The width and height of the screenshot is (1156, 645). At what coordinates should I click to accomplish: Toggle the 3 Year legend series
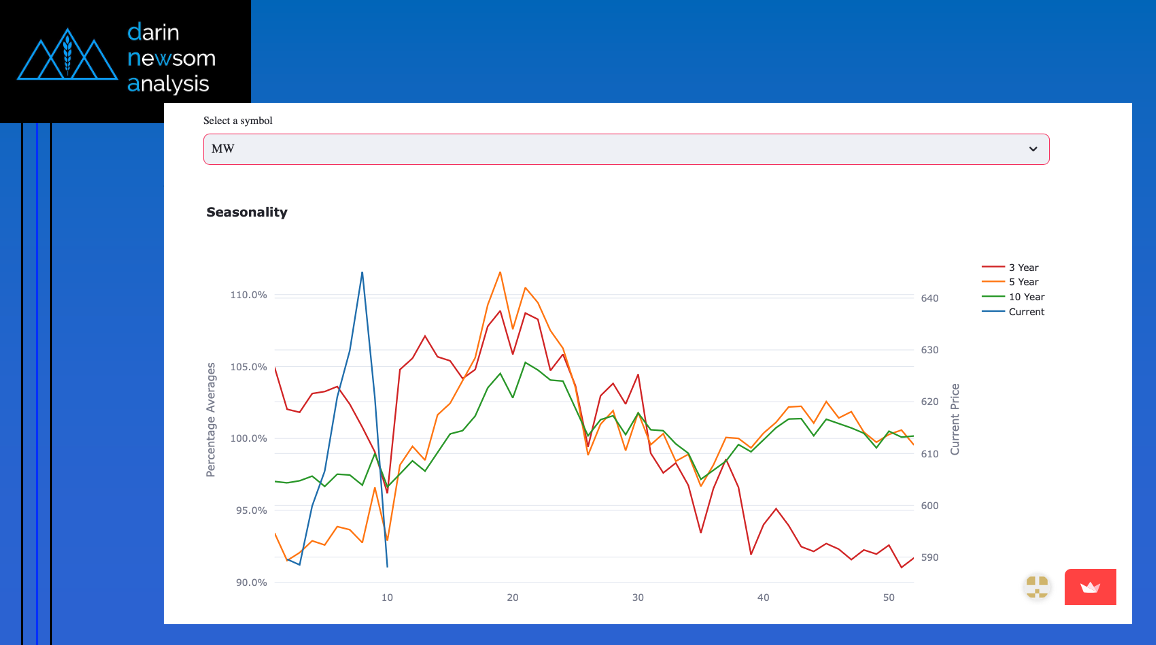1023,268
